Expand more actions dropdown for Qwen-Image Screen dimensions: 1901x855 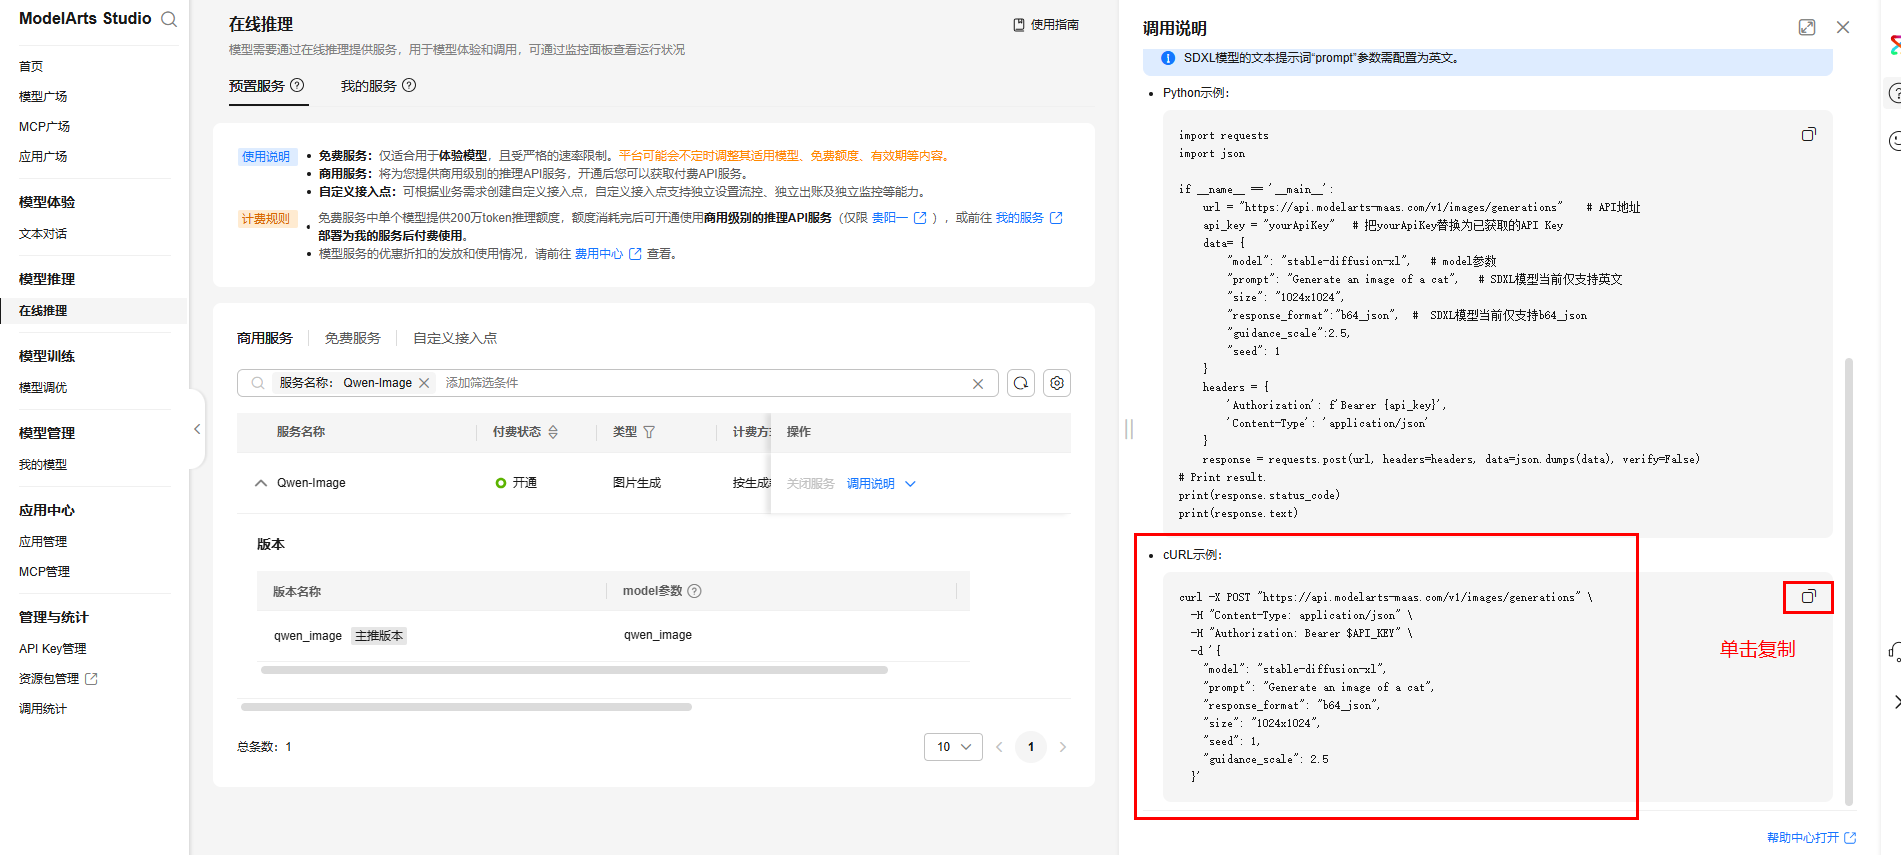910,484
